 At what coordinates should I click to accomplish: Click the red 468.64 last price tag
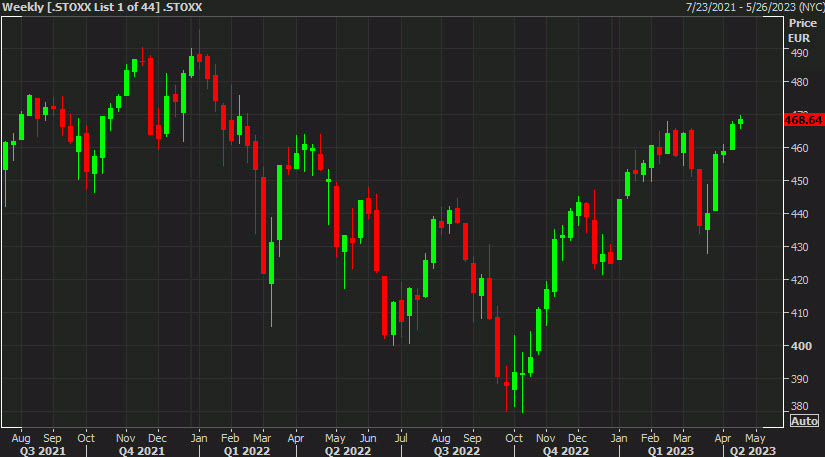point(803,120)
